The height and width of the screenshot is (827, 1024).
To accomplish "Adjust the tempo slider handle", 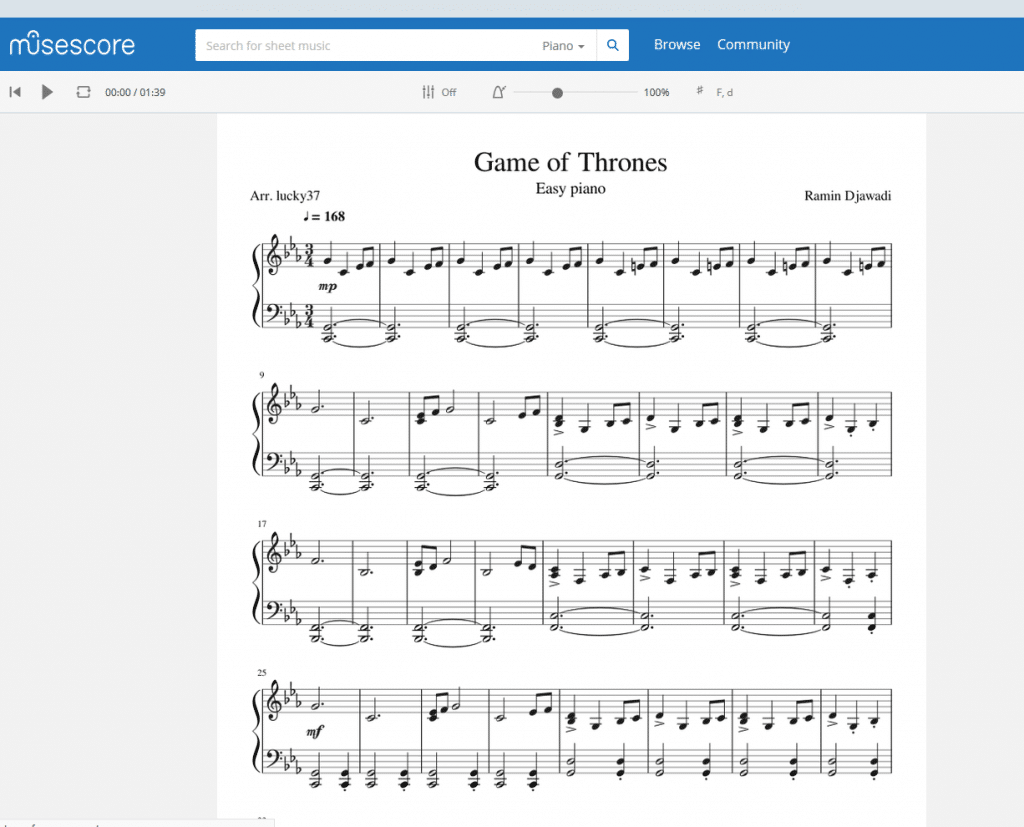I will coord(557,93).
